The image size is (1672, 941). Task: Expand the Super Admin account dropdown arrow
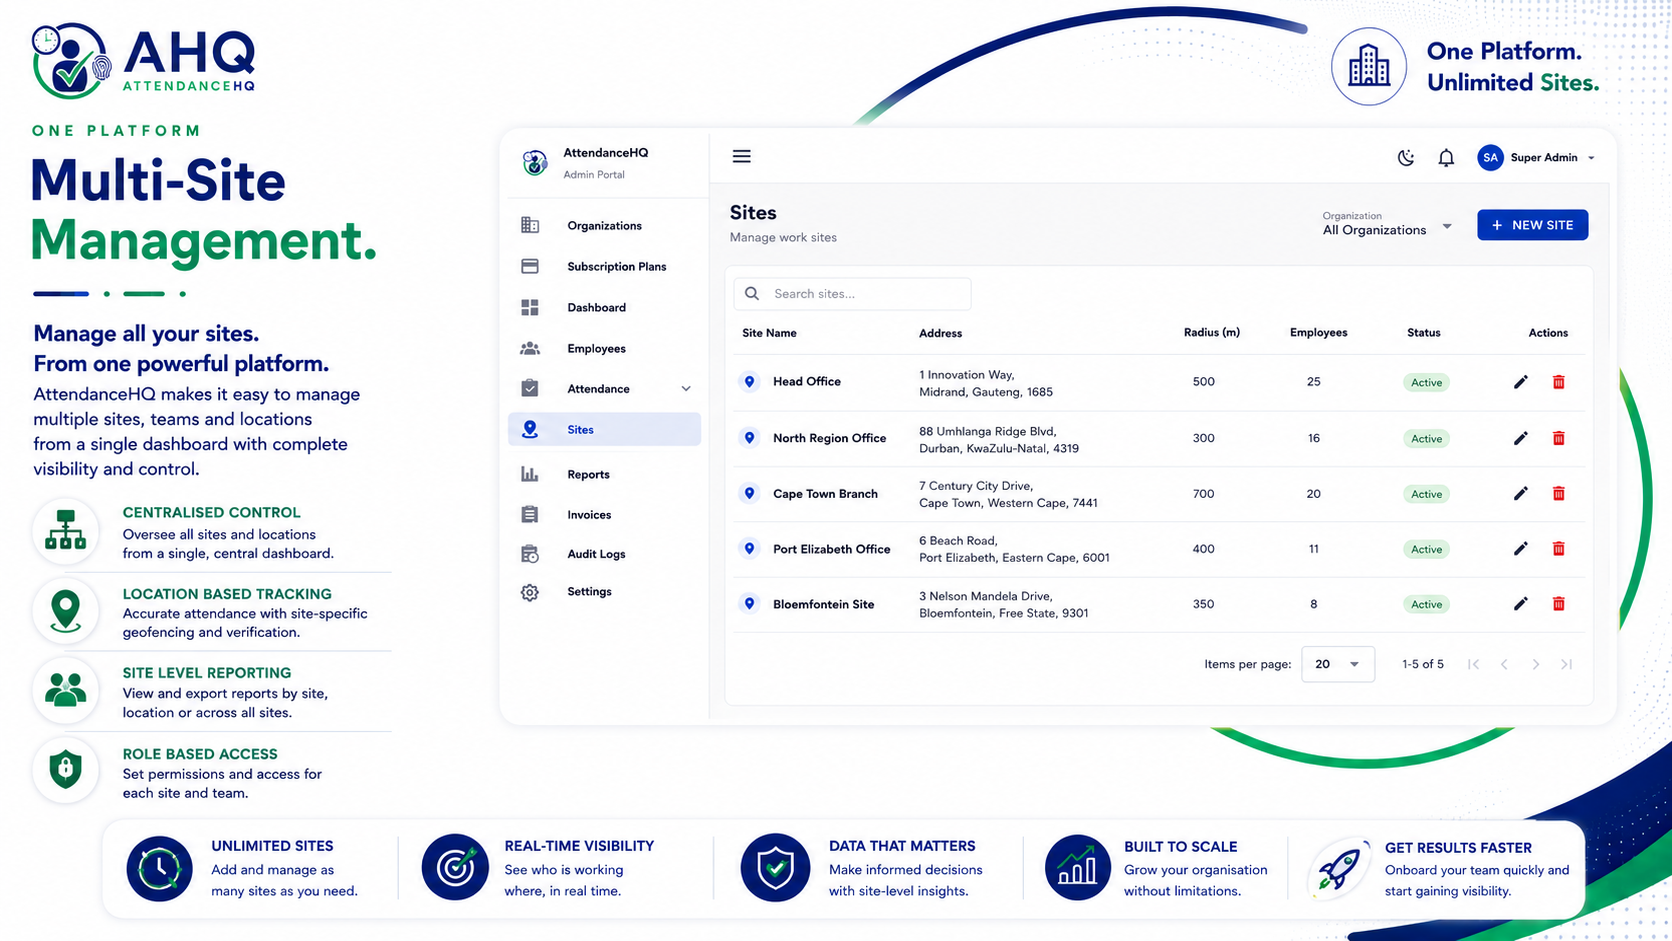tap(1591, 158)
